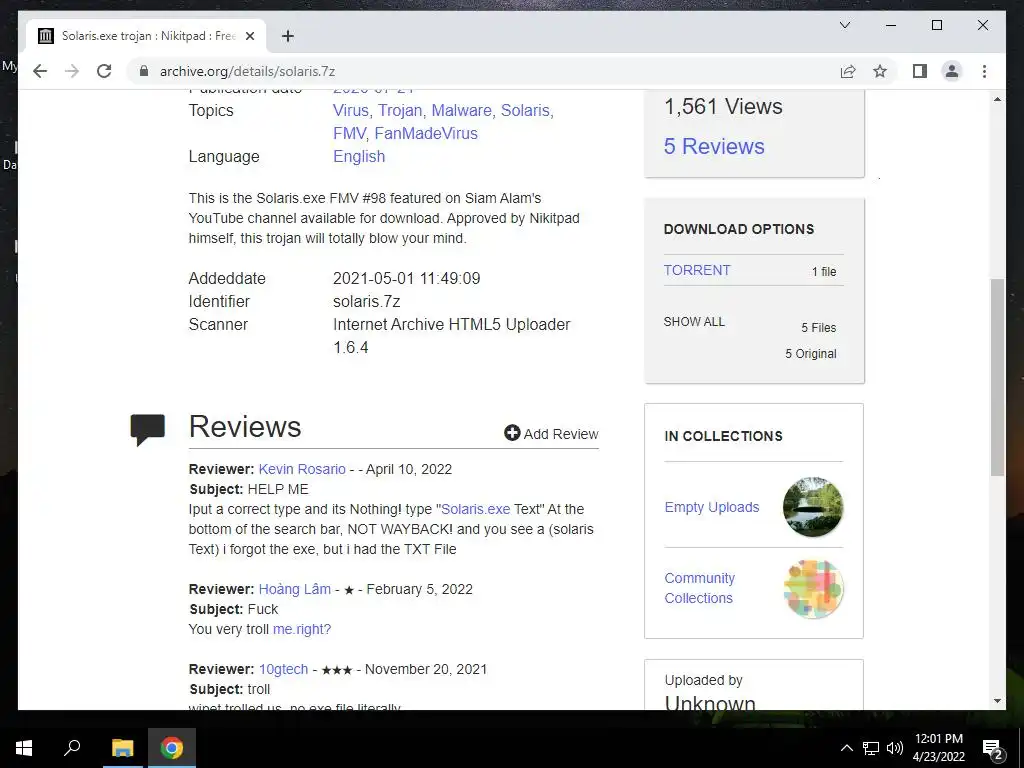Bookmark this page with the star icon
Viewport: 1024px width, 768px height.
[x=880, y=71]
